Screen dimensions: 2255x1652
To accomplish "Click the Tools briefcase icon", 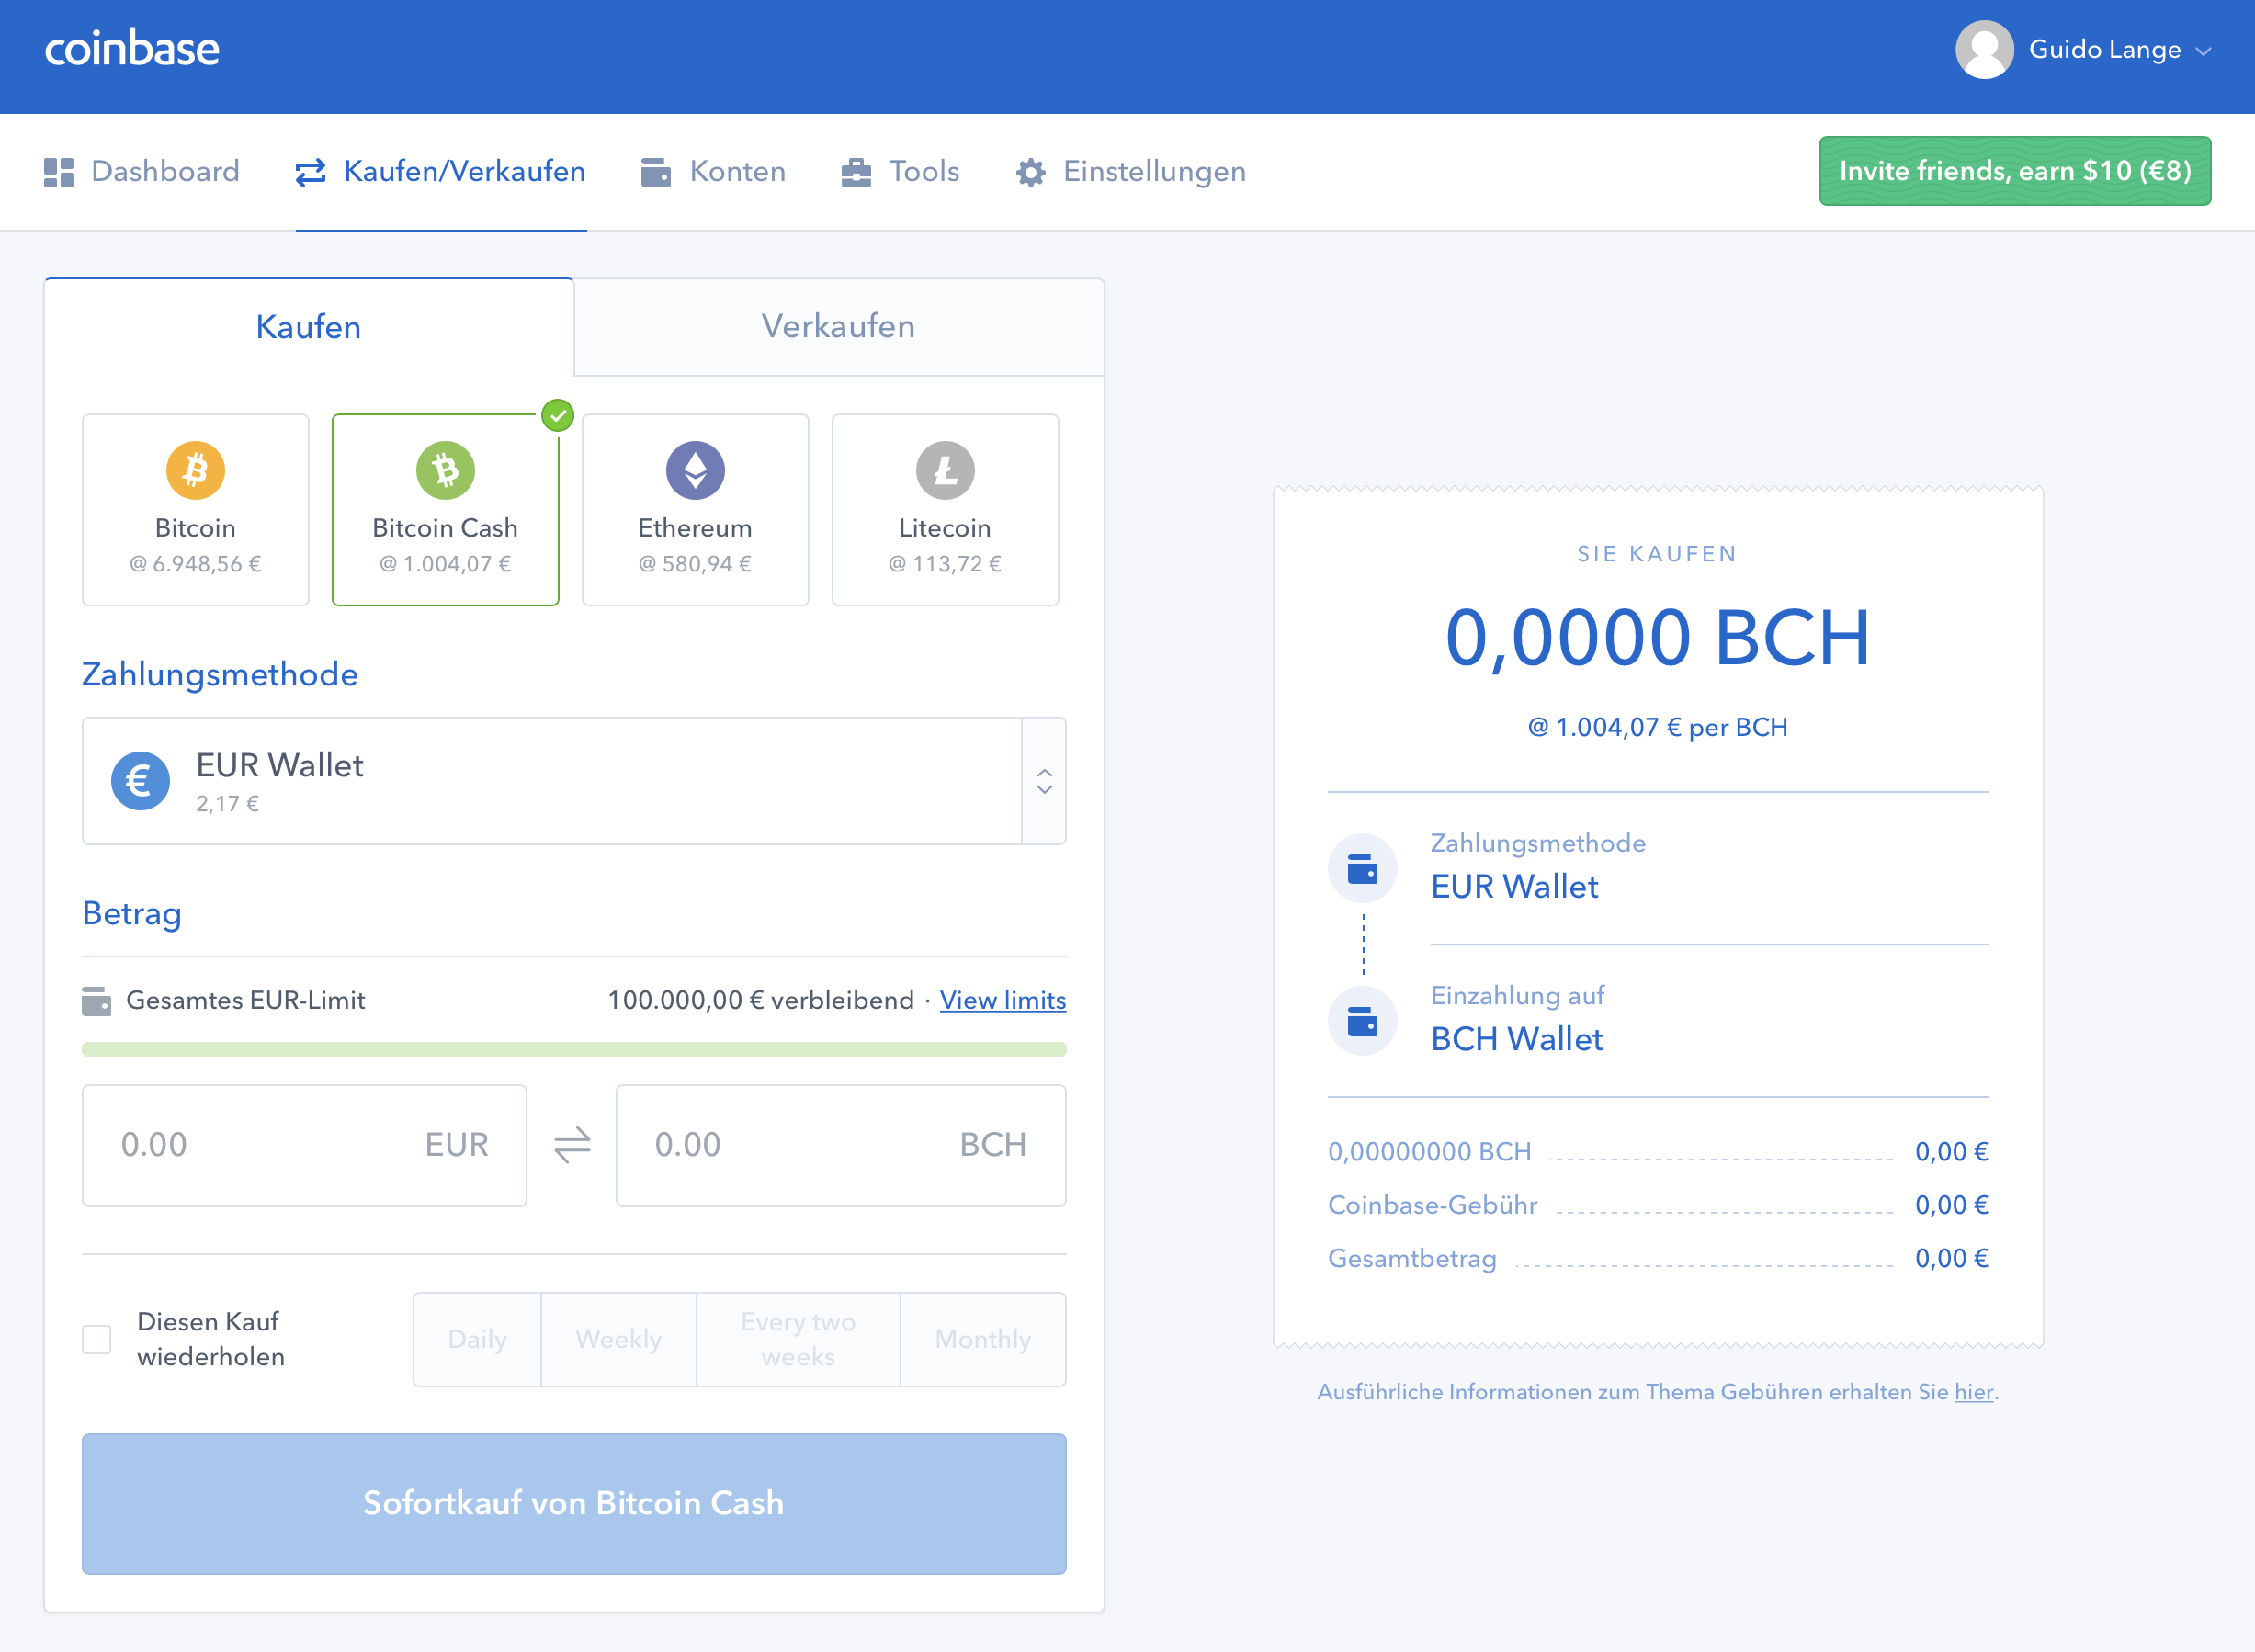I will 856,172.
